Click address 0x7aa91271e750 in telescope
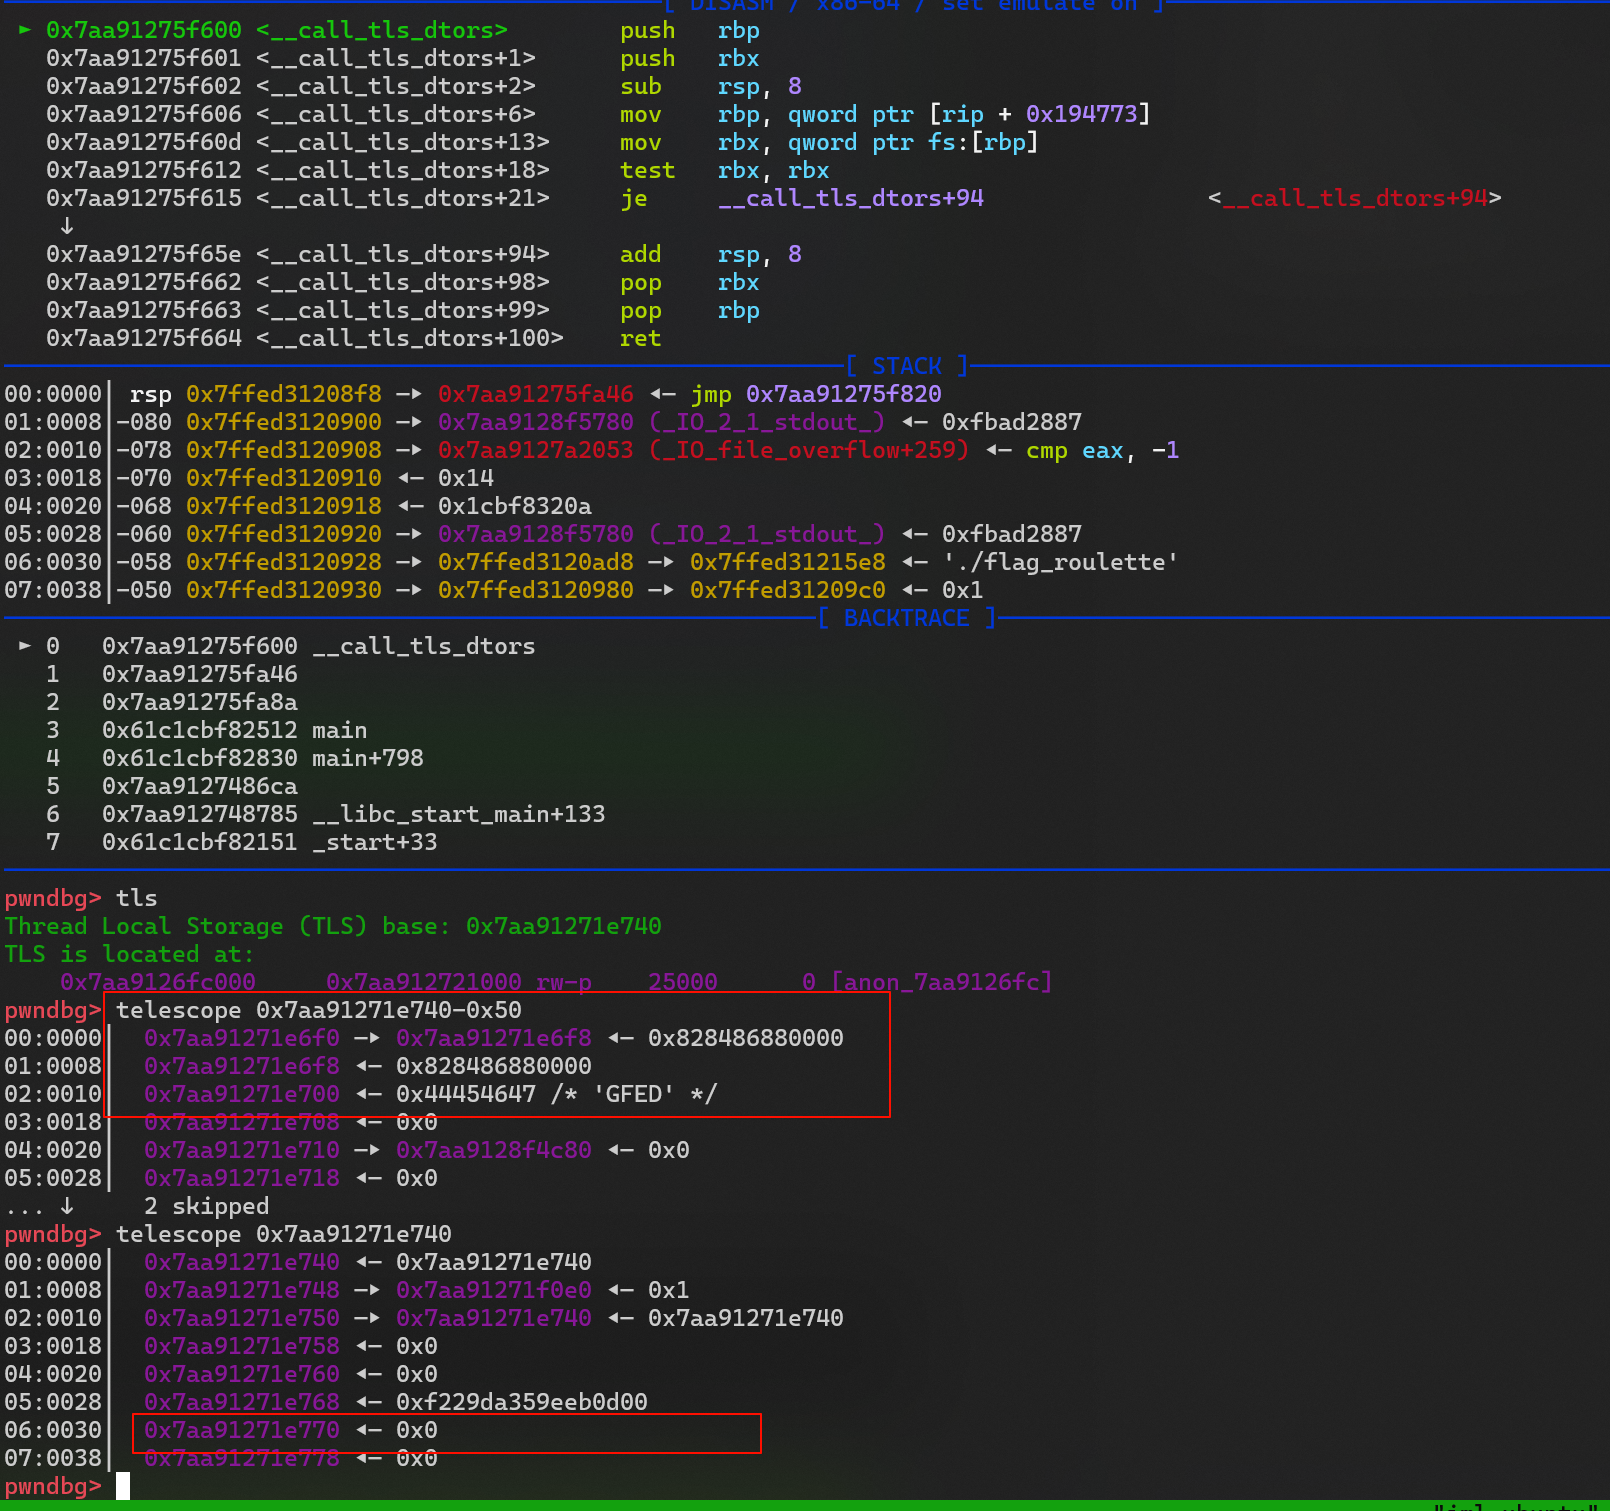1610x1511 pixels. (x=242, y=1319)
